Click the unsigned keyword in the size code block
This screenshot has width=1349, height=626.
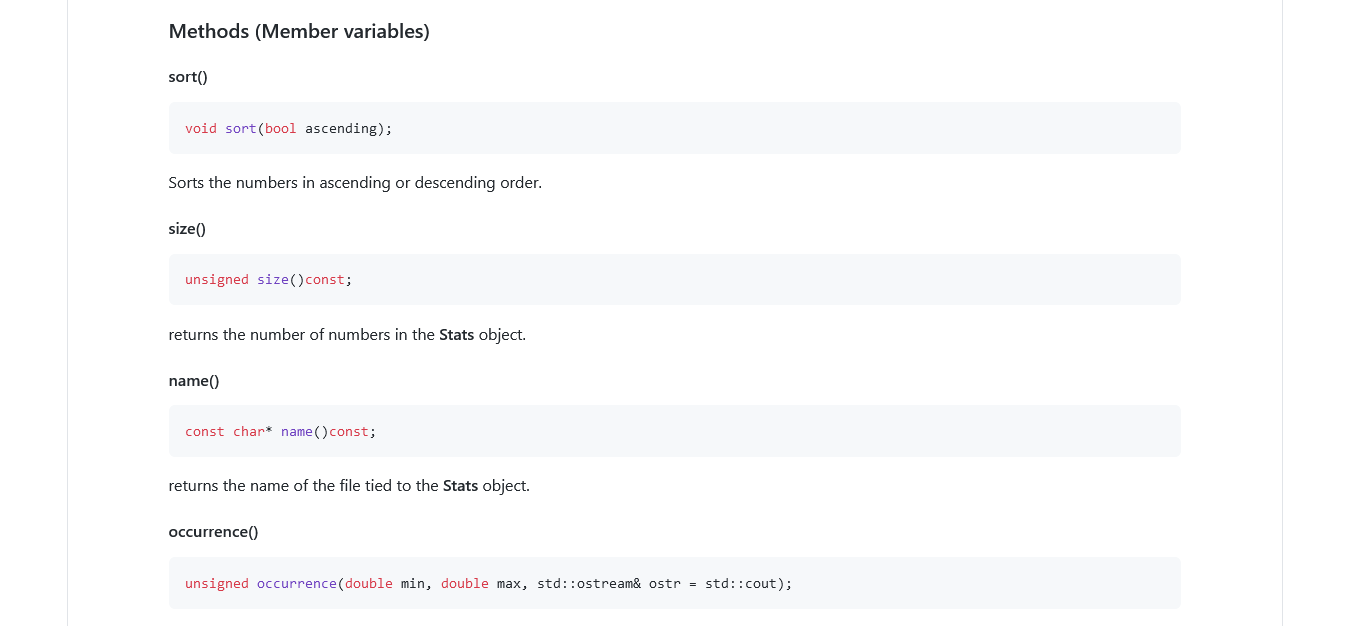[x=216, y=279]
